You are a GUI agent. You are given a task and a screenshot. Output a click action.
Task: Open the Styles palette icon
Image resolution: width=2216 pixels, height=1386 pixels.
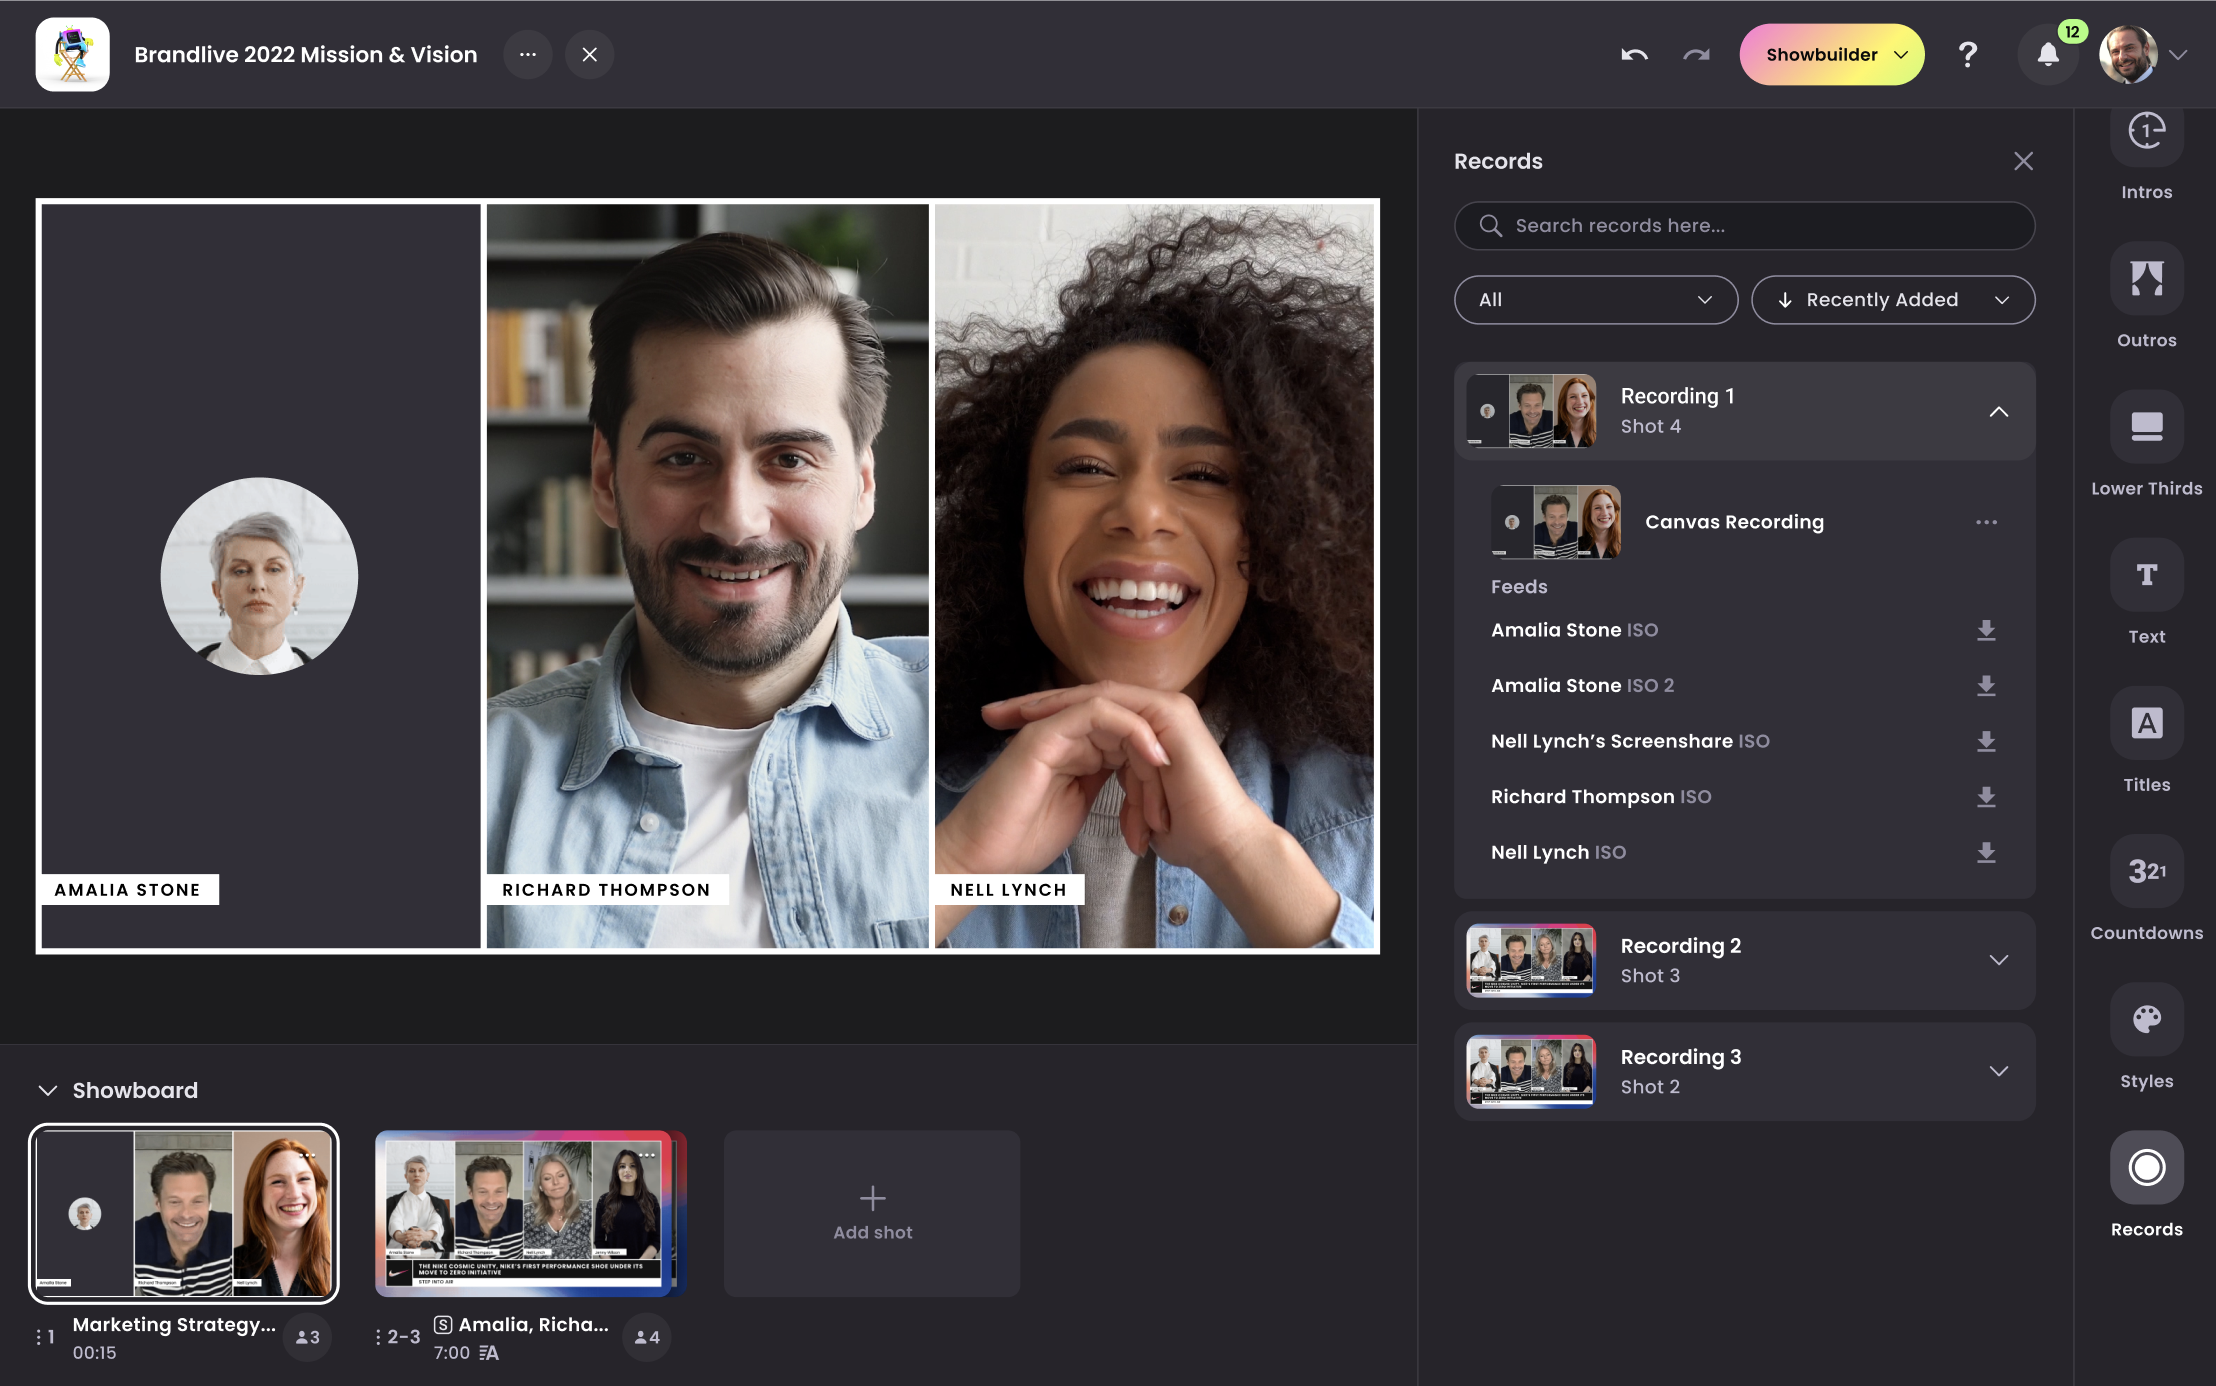point(2146,1019)
